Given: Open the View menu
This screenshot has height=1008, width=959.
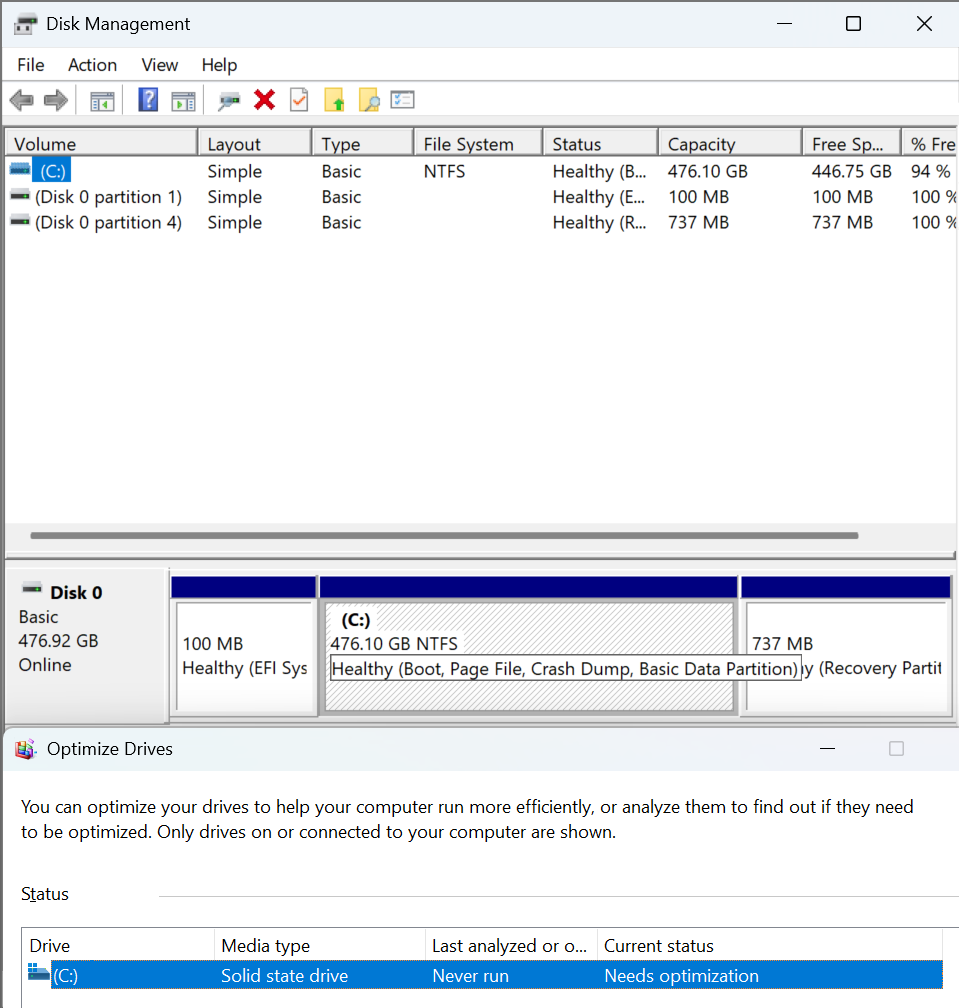Looking at the screenshot, I should (159, 65).
